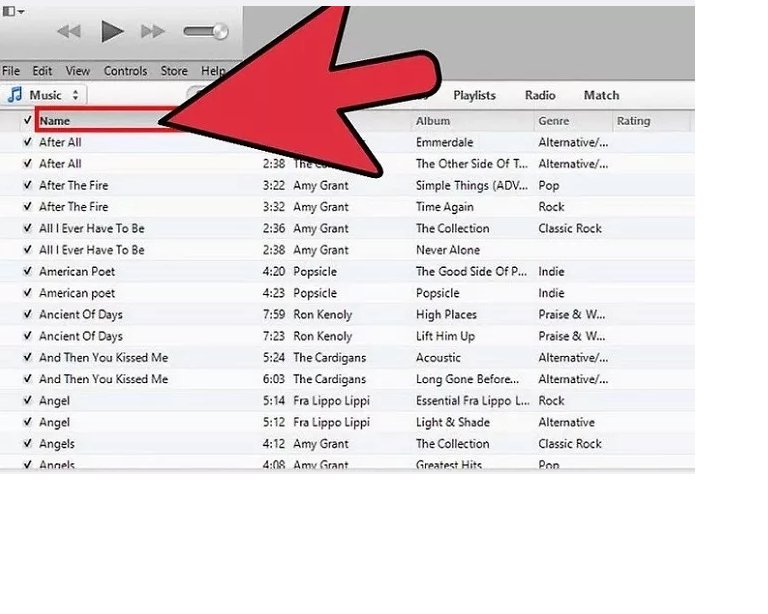The image size is (768, 614).
Task: Click the blue music note icon
Action: click(14, 95)
